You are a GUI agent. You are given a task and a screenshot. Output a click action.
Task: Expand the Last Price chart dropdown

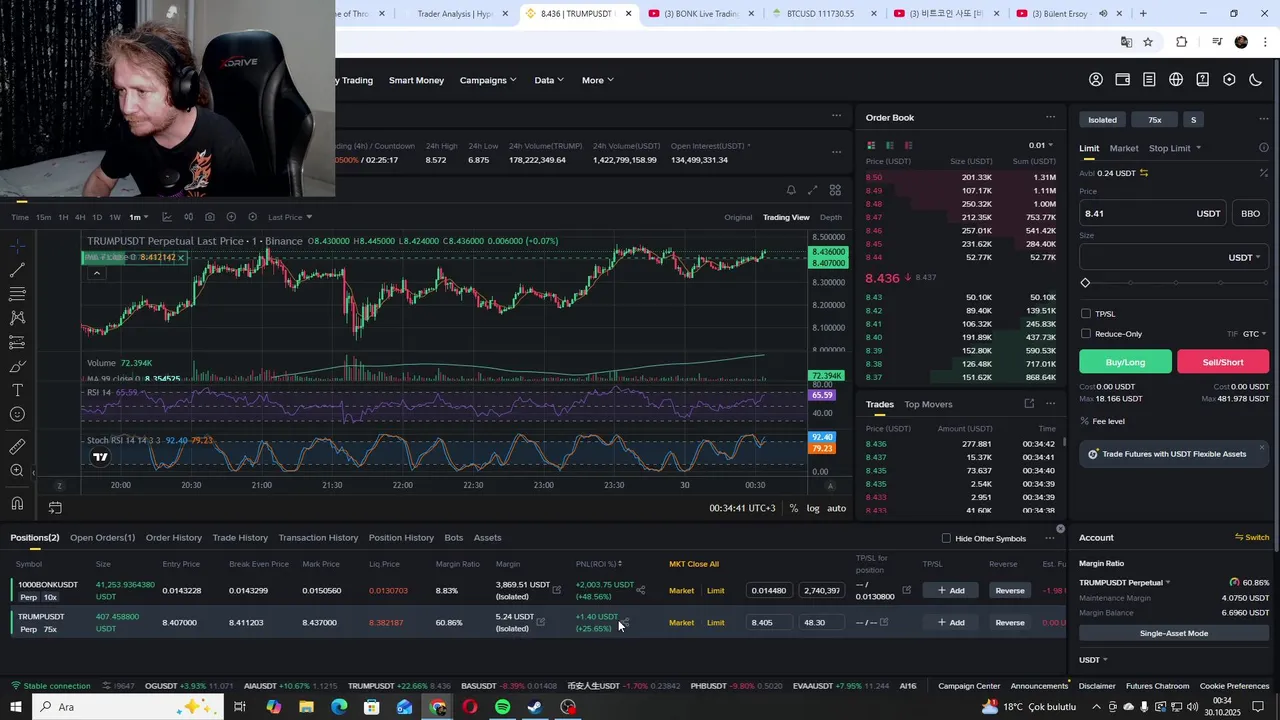[290, 217]
